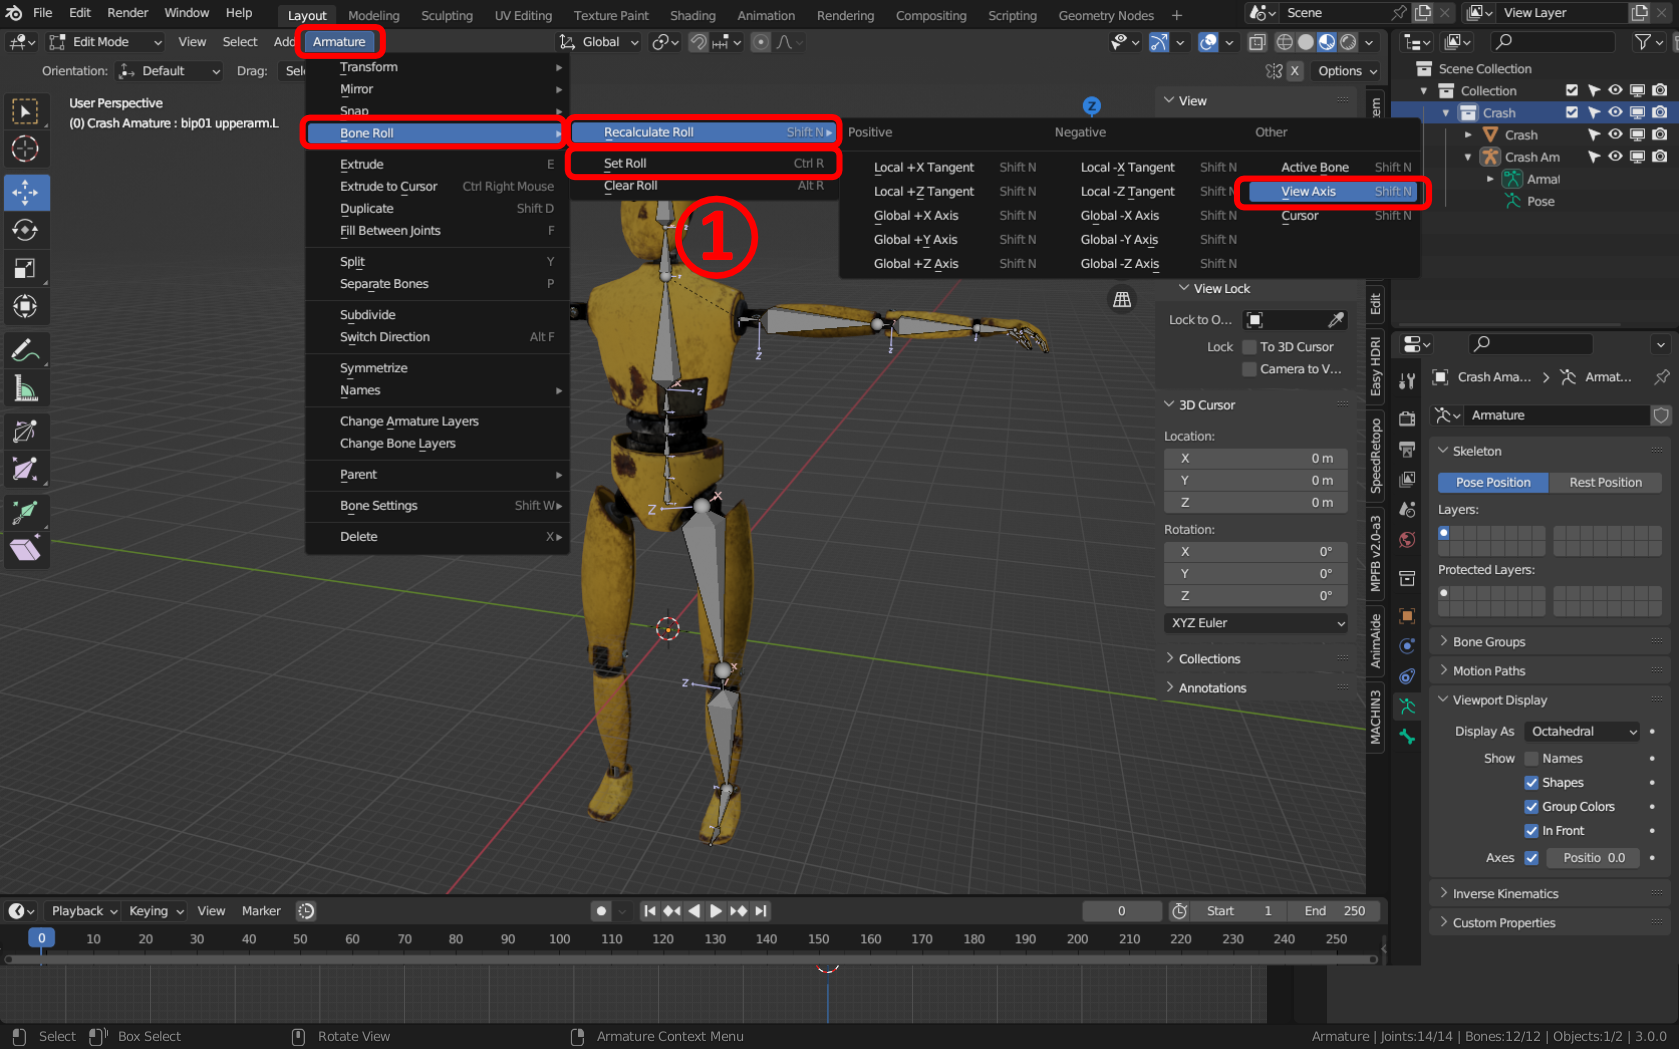Screen dimensions: 1679x1049
Task: Choose the Move tool in toolbar
Action: click(x=25, y=192)
